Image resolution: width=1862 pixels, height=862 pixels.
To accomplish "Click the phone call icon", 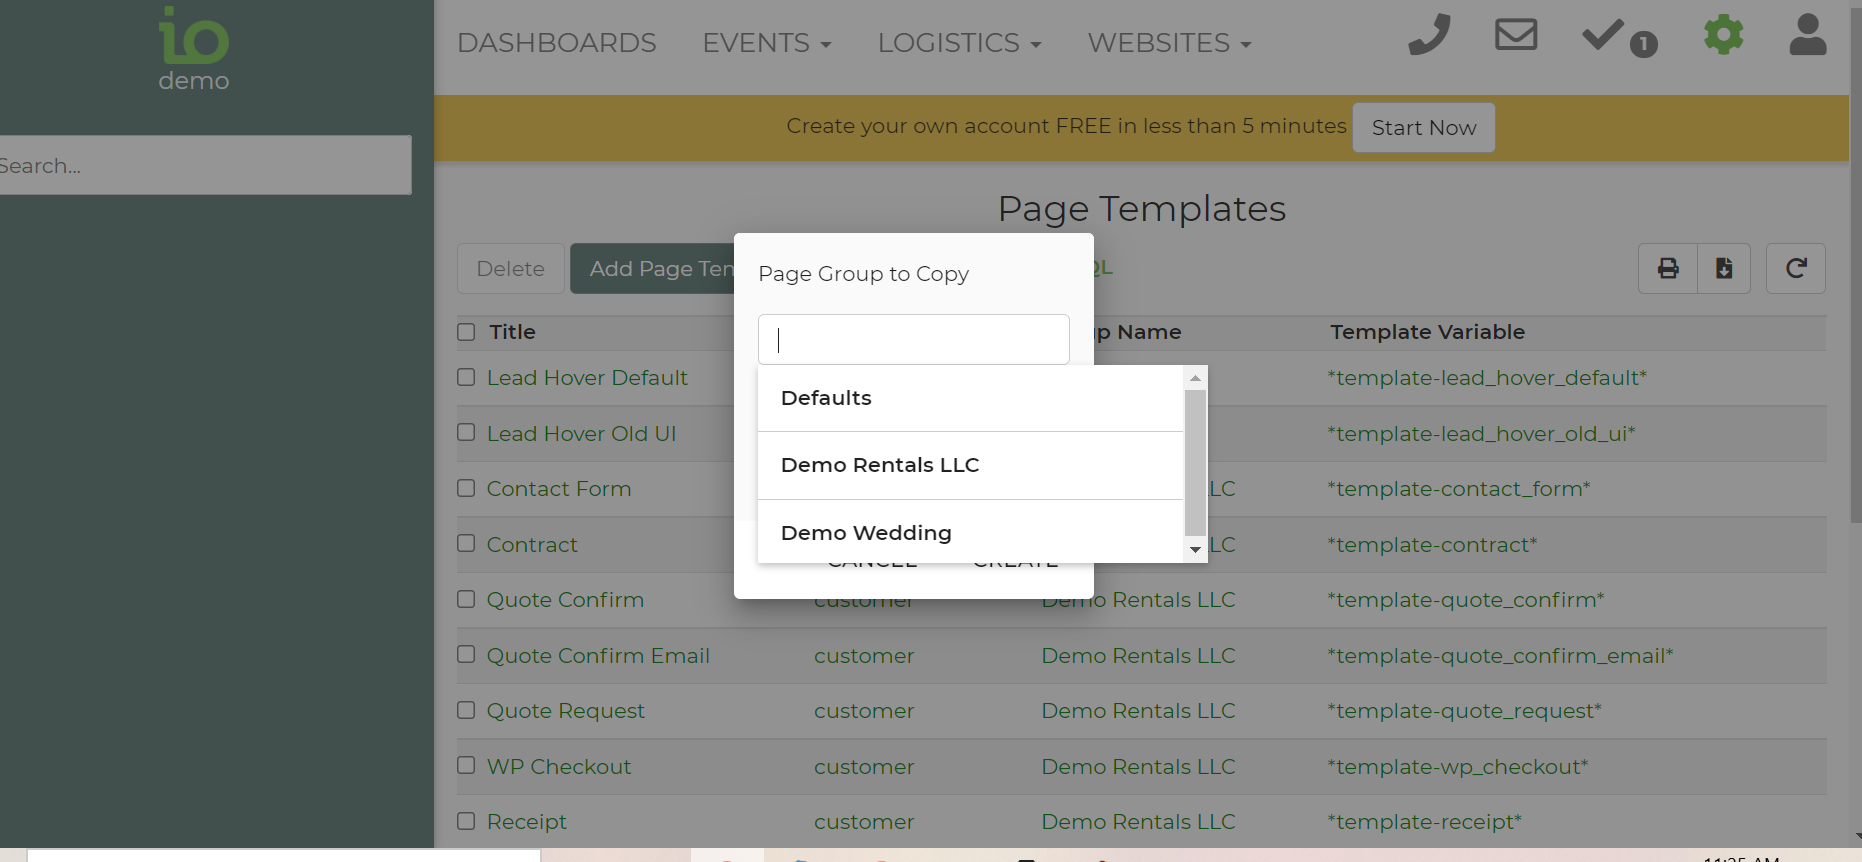I will click(x=1429, y=35).
